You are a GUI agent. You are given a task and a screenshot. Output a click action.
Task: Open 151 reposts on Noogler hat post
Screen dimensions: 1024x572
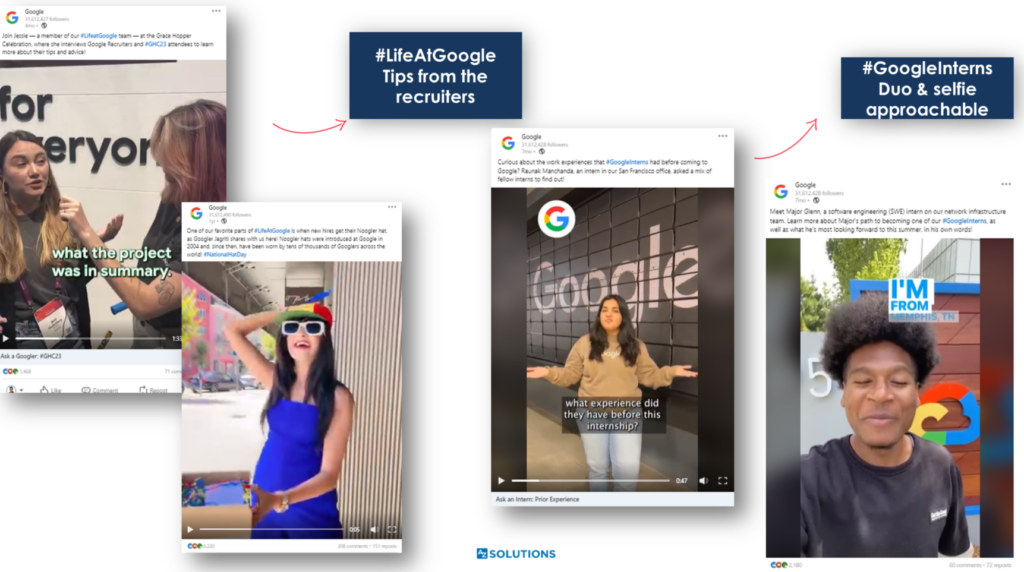(385, 546)
